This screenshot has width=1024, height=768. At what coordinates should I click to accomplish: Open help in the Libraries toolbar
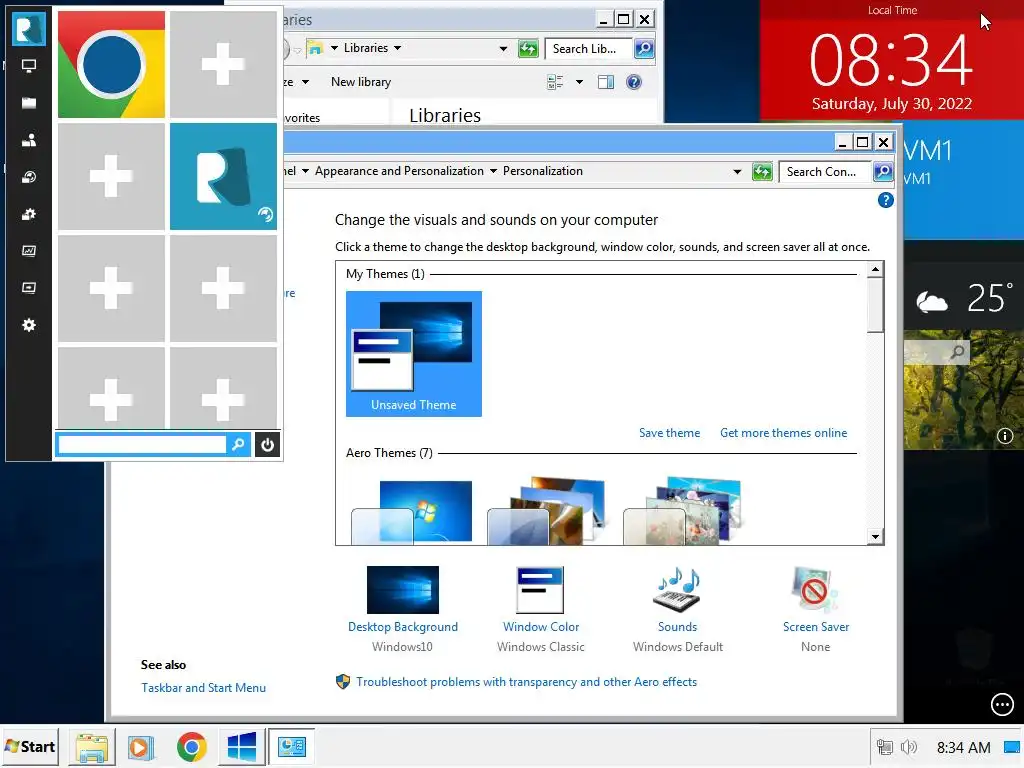633,82
